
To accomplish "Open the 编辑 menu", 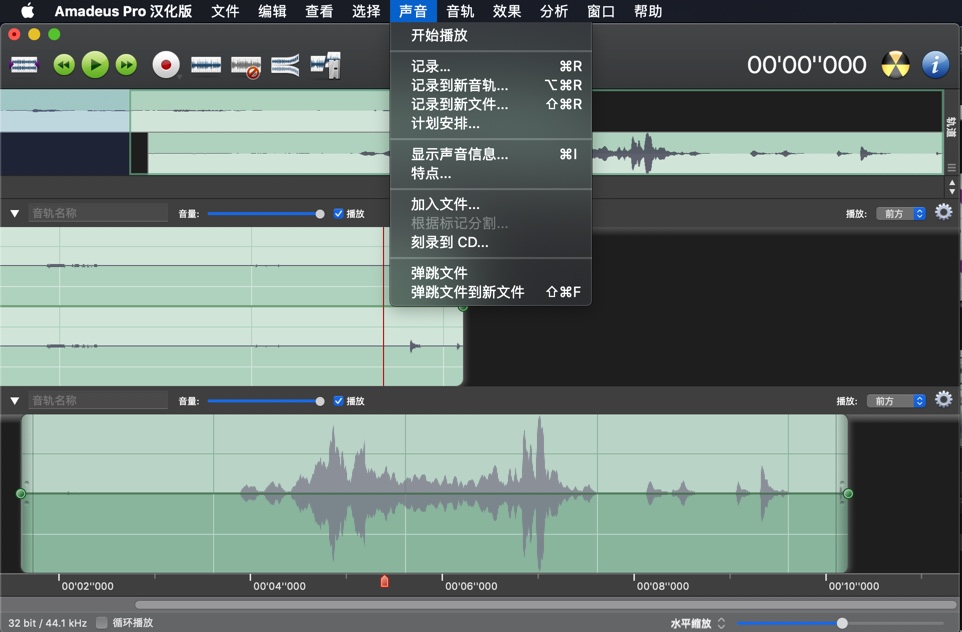I will (x=272, y=11).
